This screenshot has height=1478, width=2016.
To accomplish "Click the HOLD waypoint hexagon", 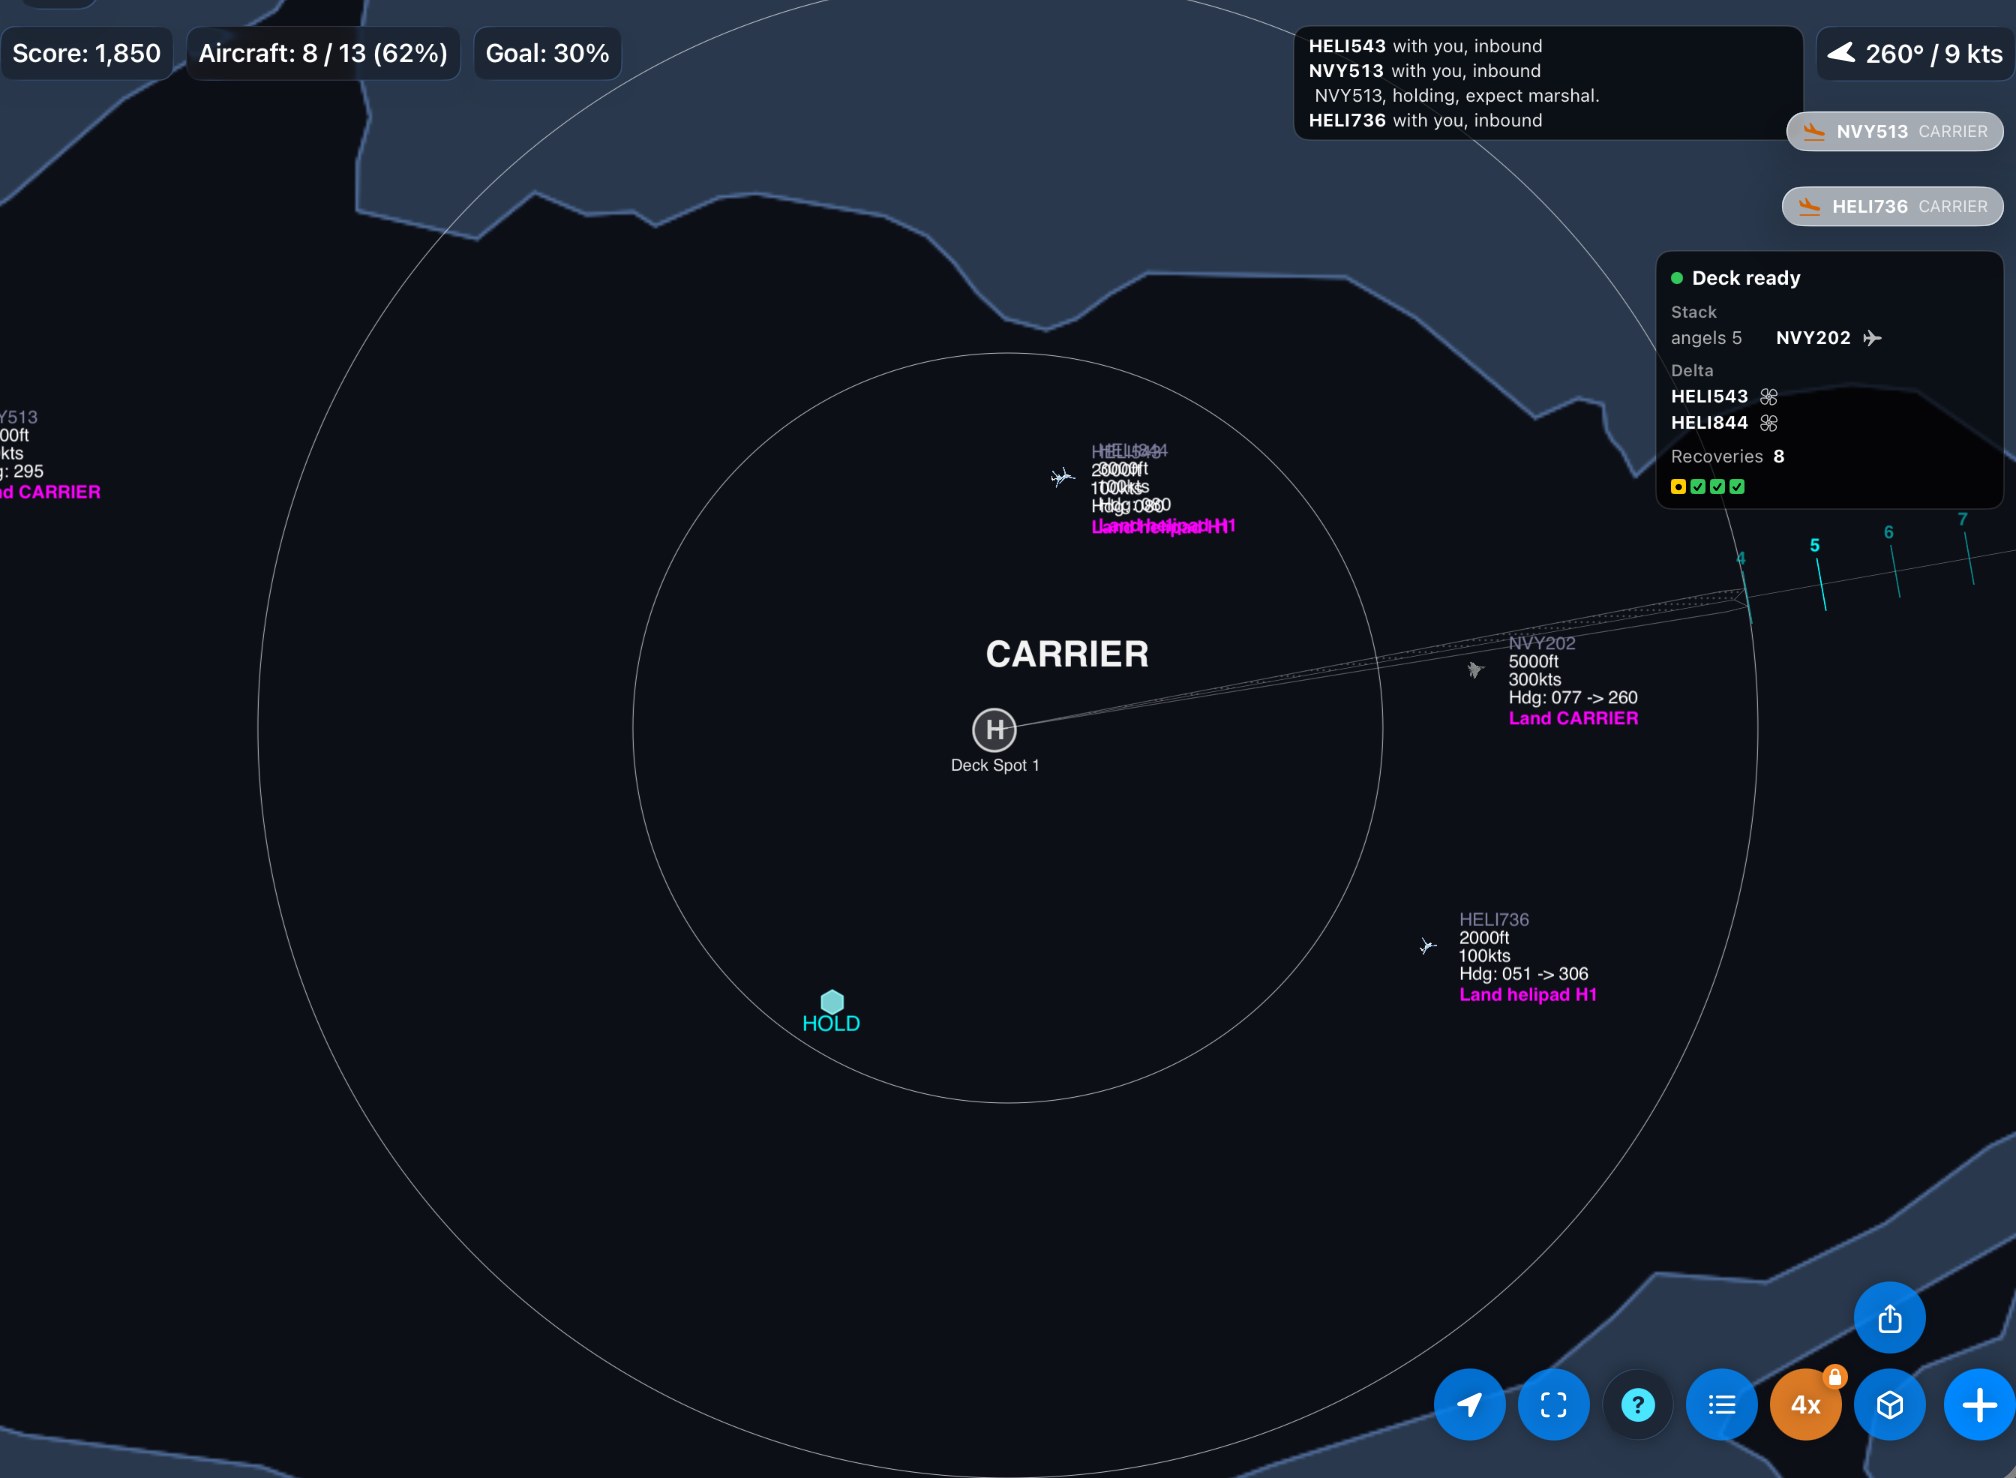I will 832,1002.
